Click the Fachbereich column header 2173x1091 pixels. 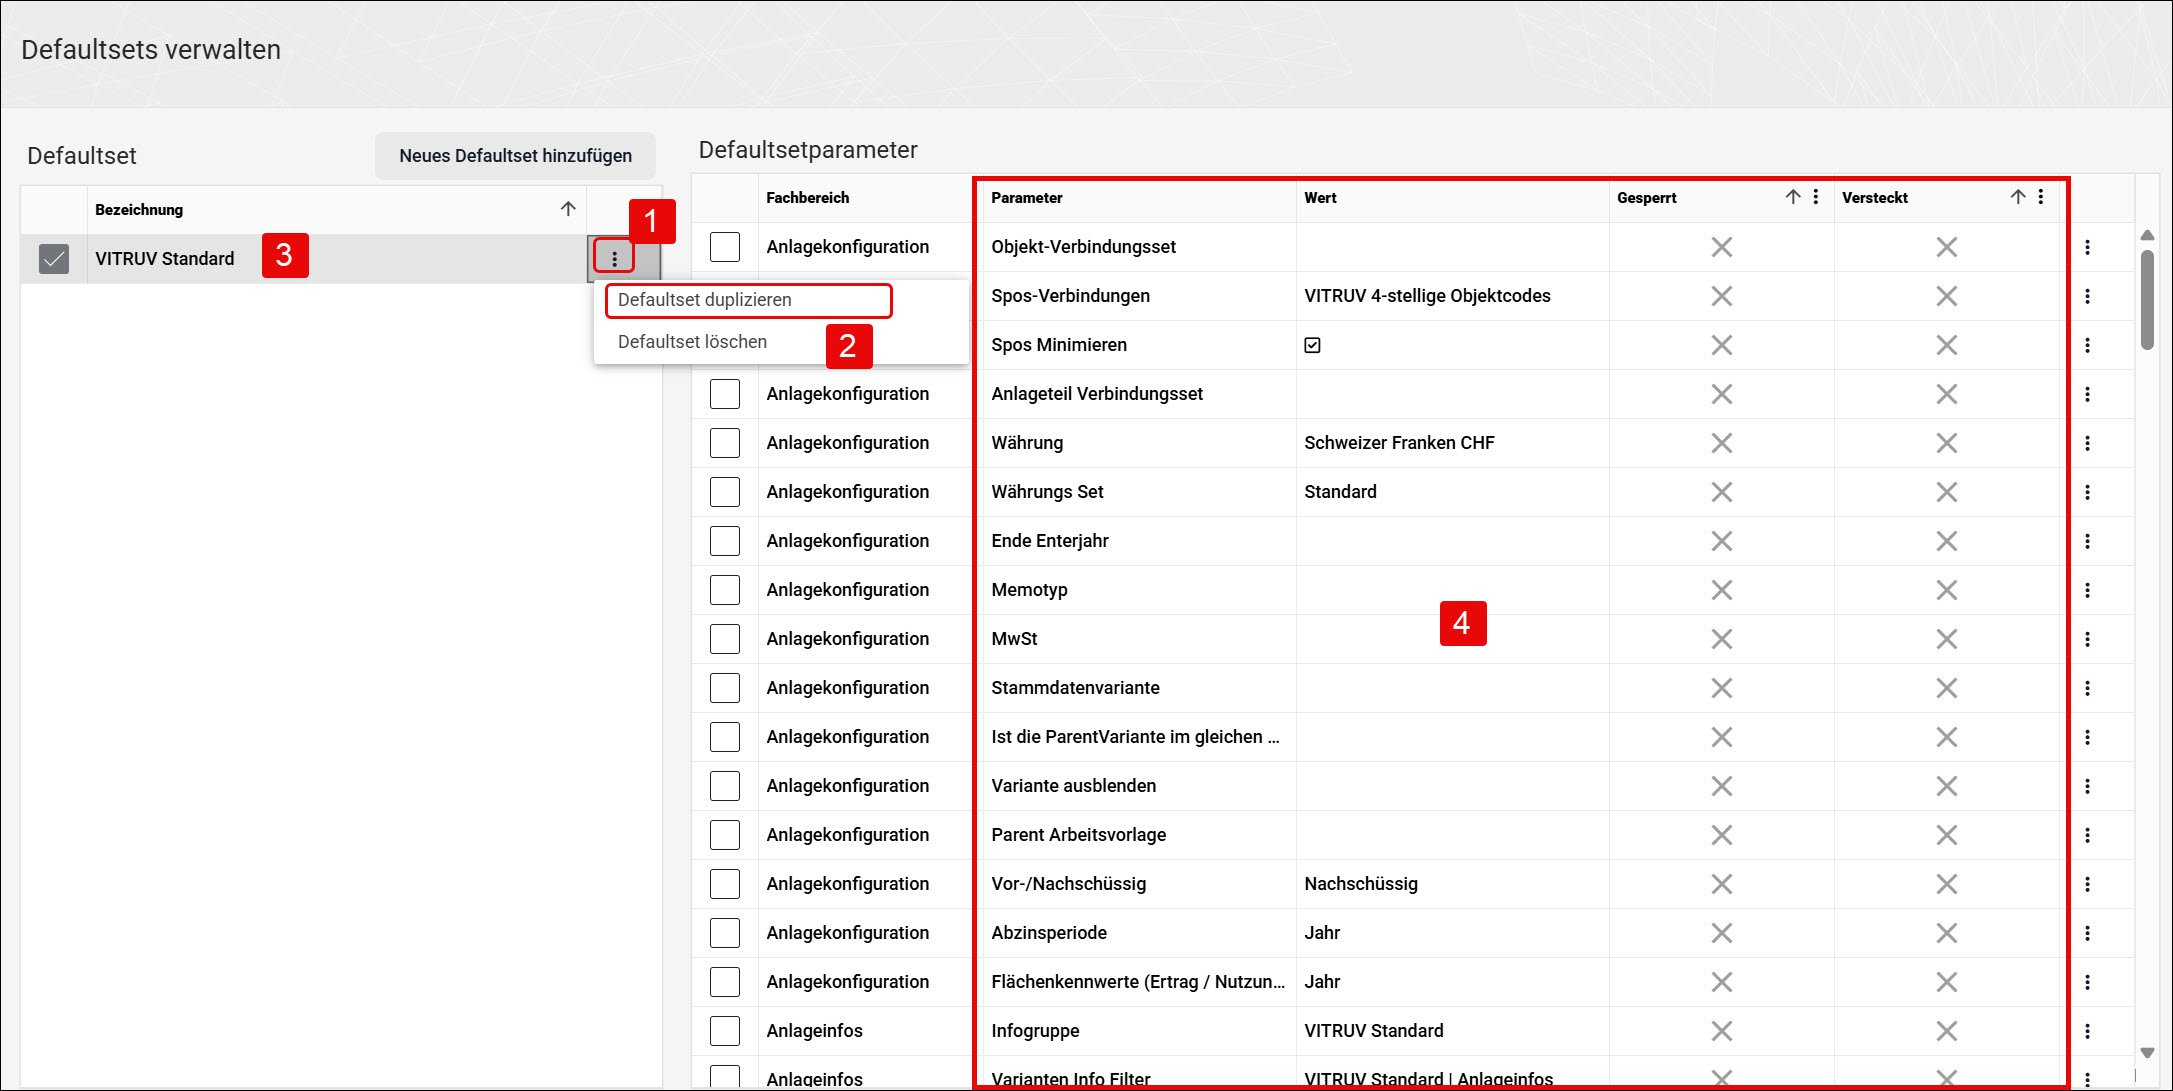[x=807, y=198]
